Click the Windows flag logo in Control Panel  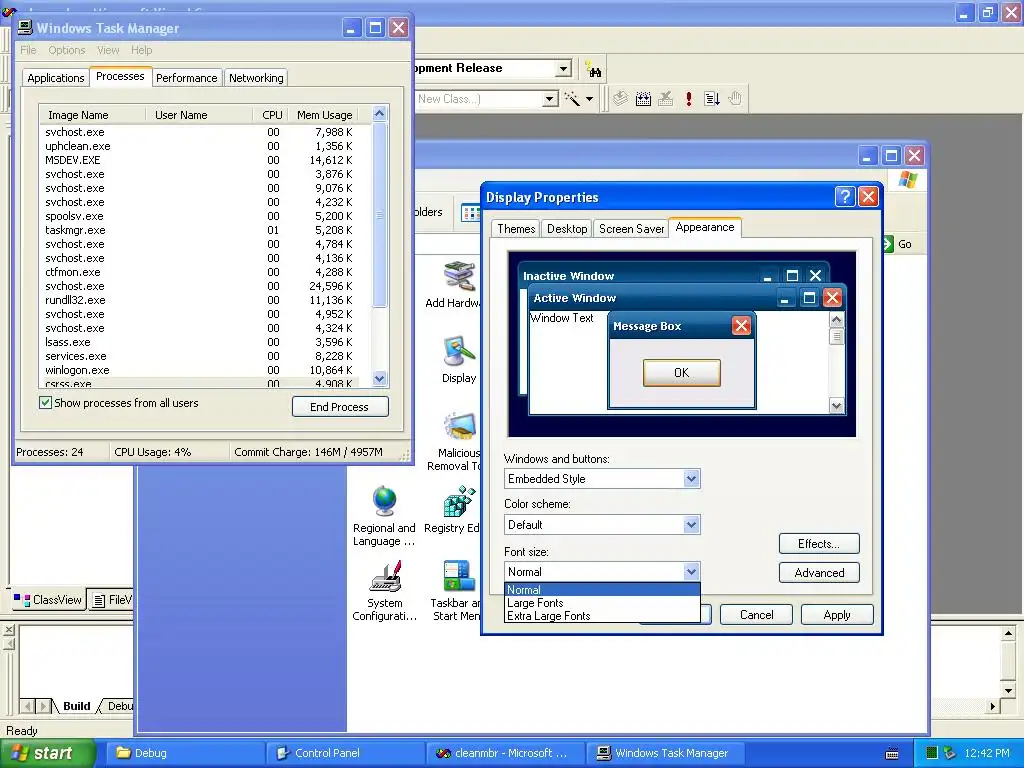(x=908, y=179)
